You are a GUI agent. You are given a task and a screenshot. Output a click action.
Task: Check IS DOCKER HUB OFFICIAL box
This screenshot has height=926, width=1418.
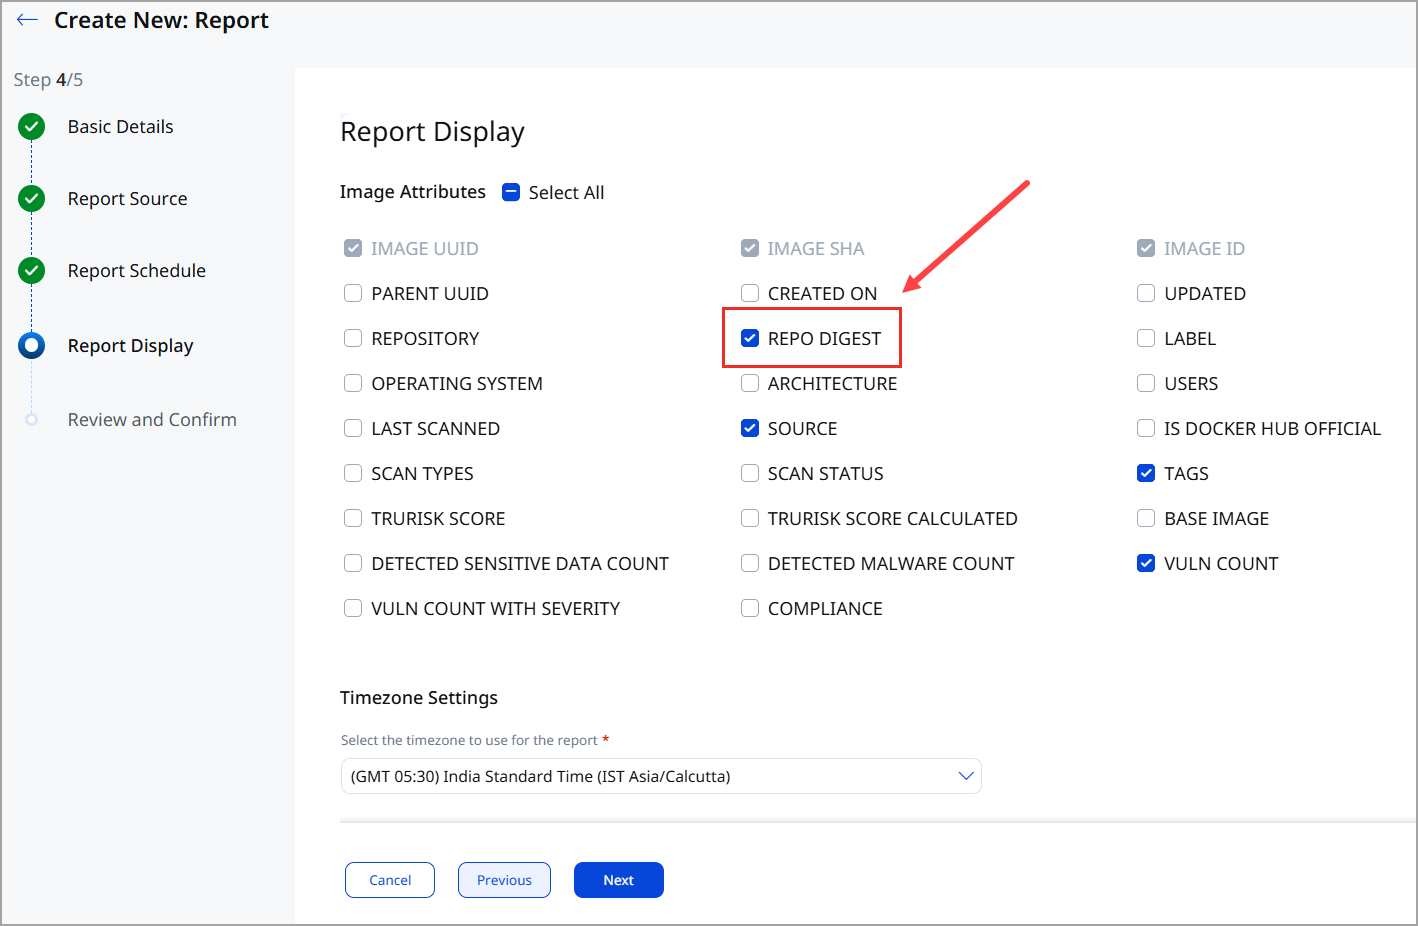click(1146, 429)
